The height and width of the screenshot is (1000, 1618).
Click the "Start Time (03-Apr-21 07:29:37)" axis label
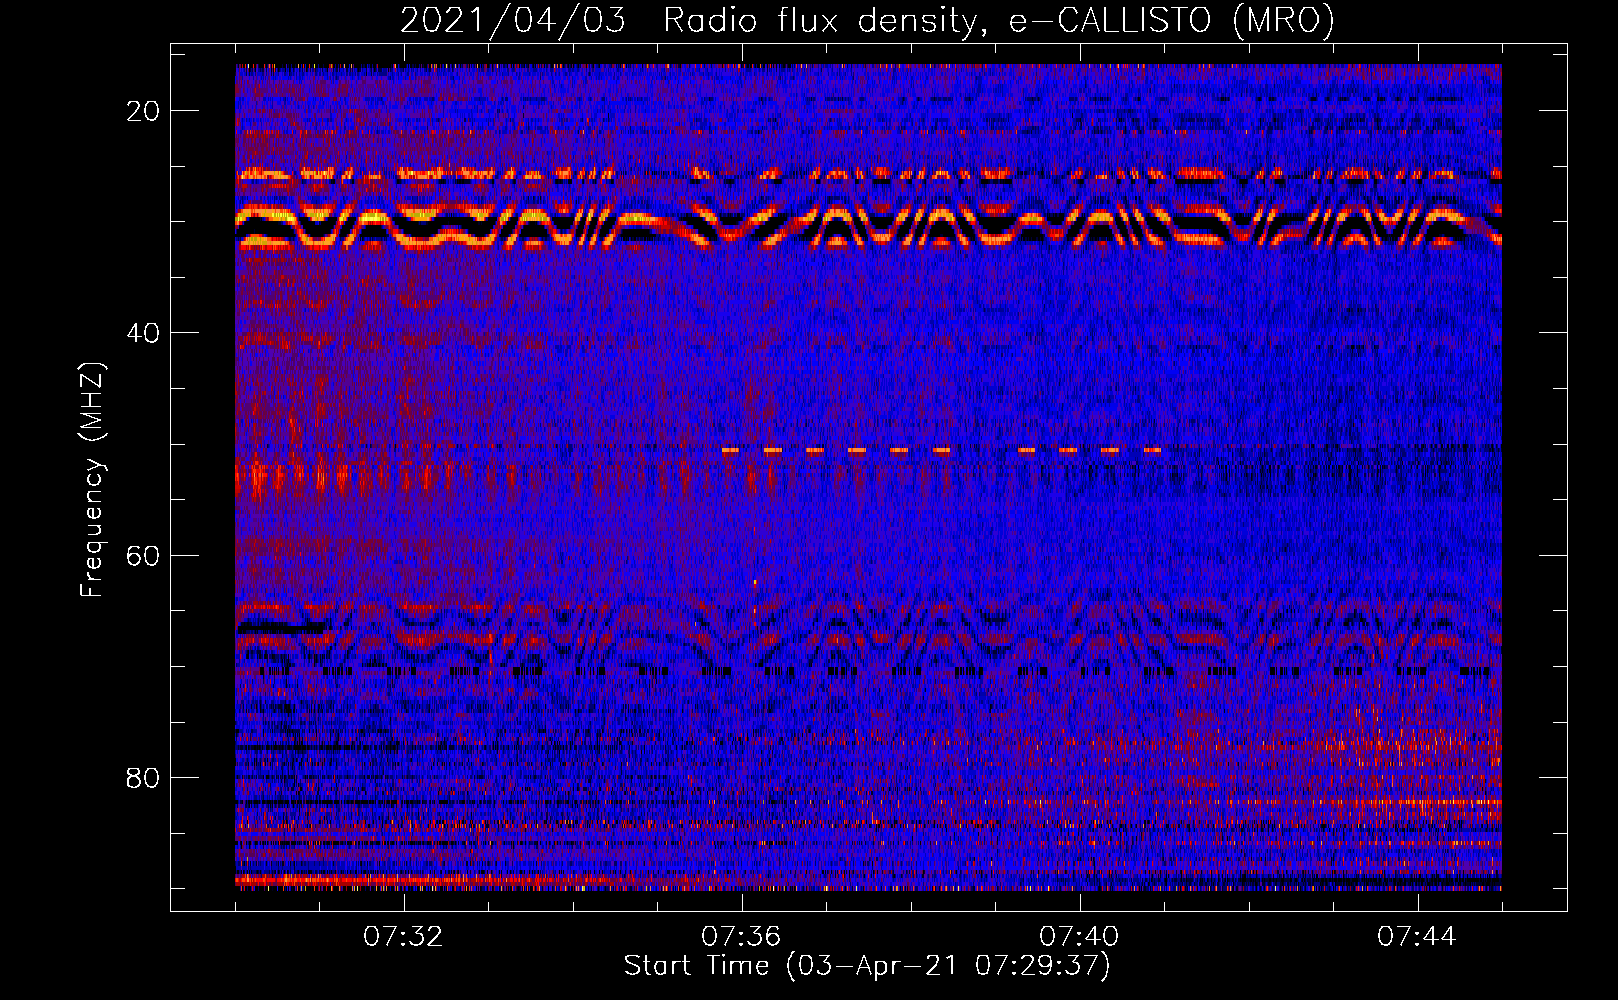tap(867, 966)
